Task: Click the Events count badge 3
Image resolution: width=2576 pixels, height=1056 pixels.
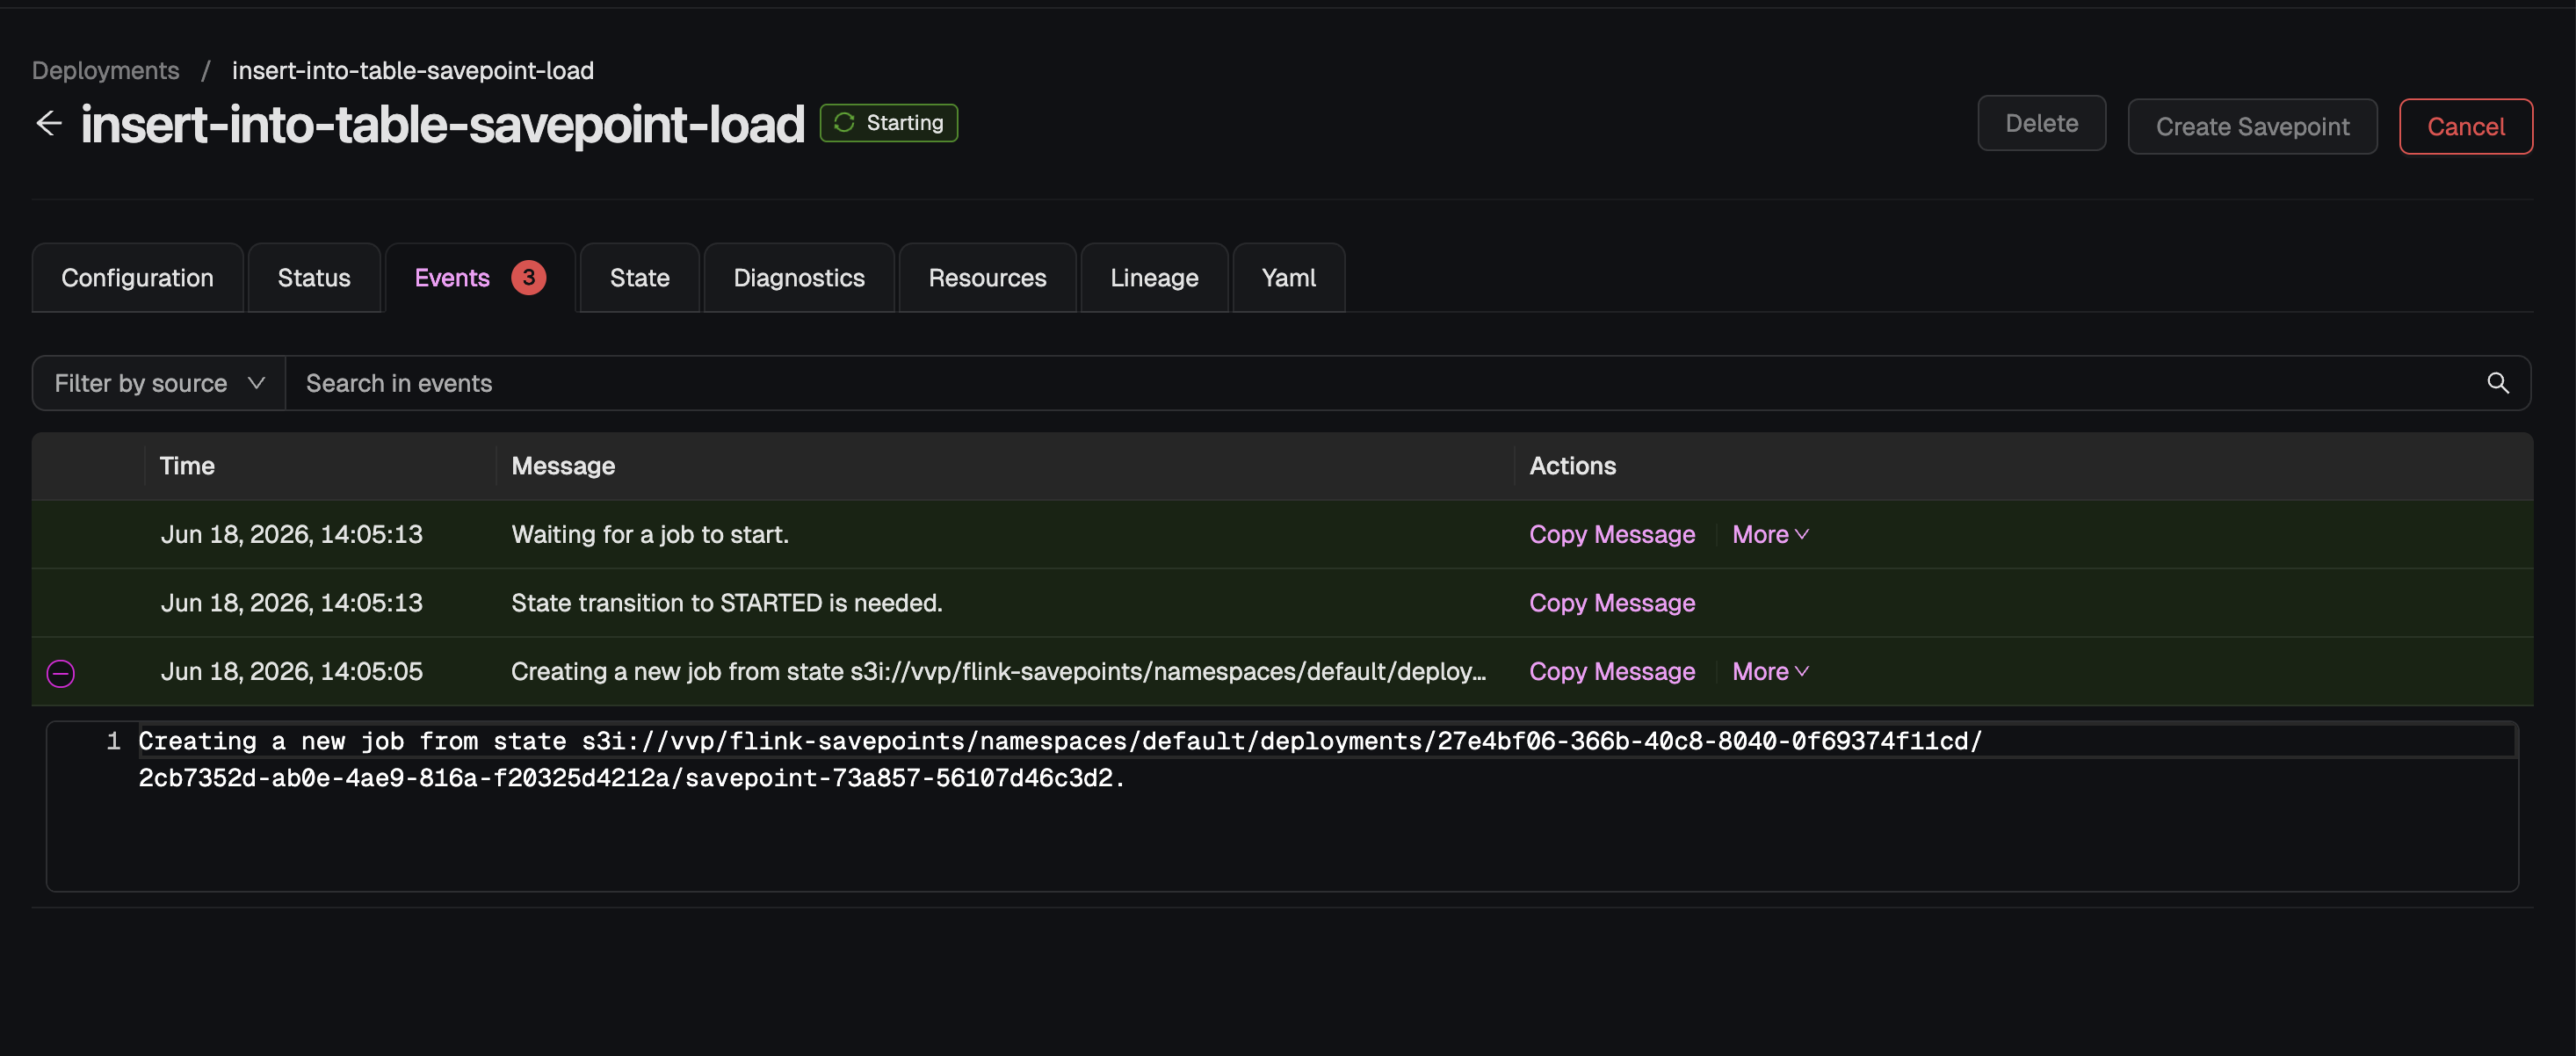Action: point(529,278)
